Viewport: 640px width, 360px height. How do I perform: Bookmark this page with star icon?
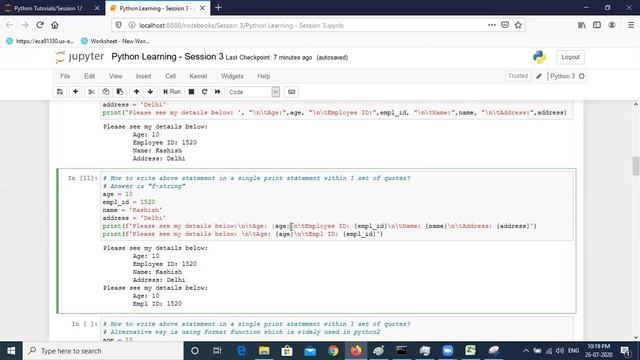518,25
